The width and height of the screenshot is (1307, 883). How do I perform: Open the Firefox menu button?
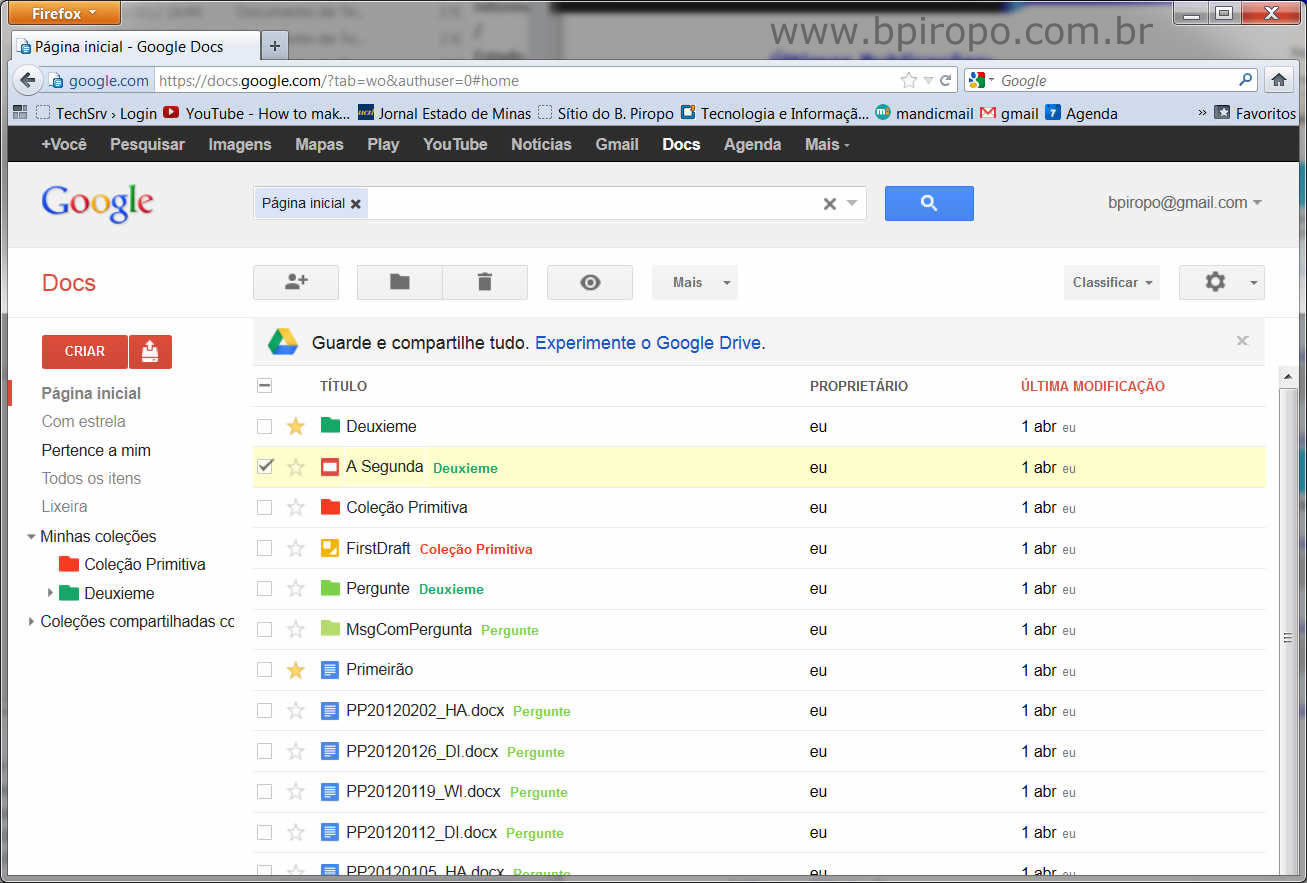66,14
